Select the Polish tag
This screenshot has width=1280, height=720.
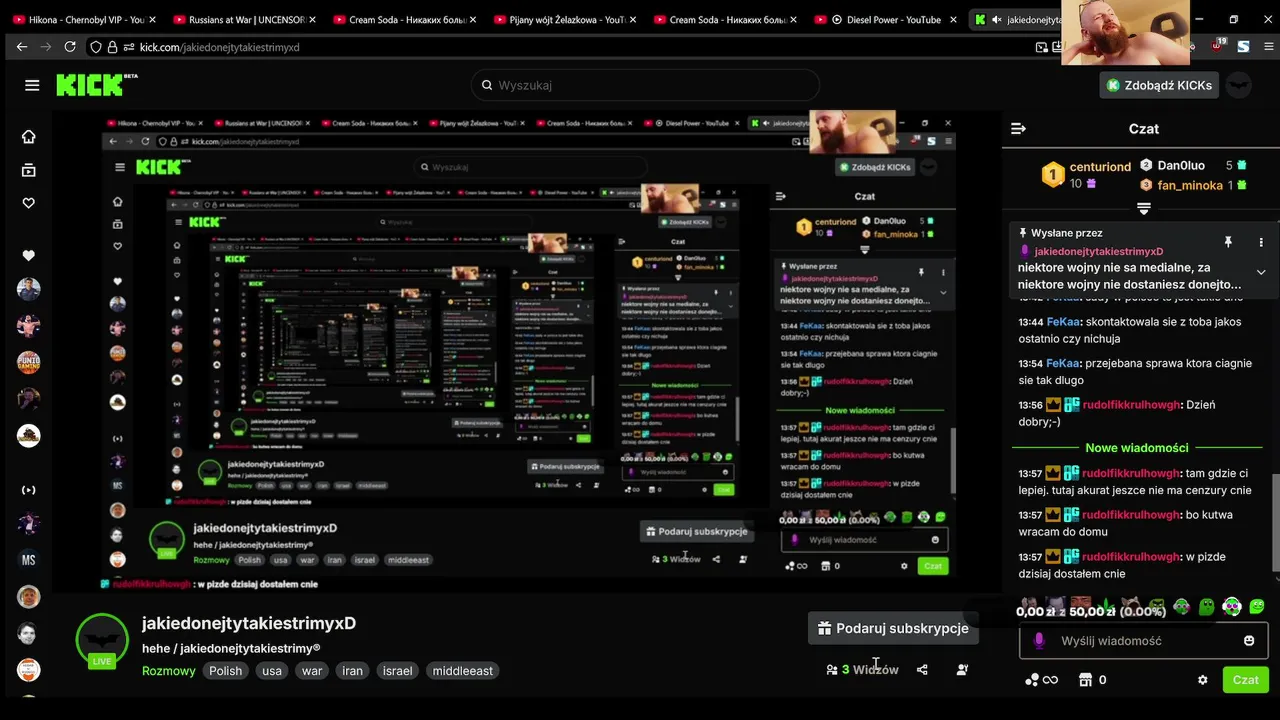[x=225, y=671]
